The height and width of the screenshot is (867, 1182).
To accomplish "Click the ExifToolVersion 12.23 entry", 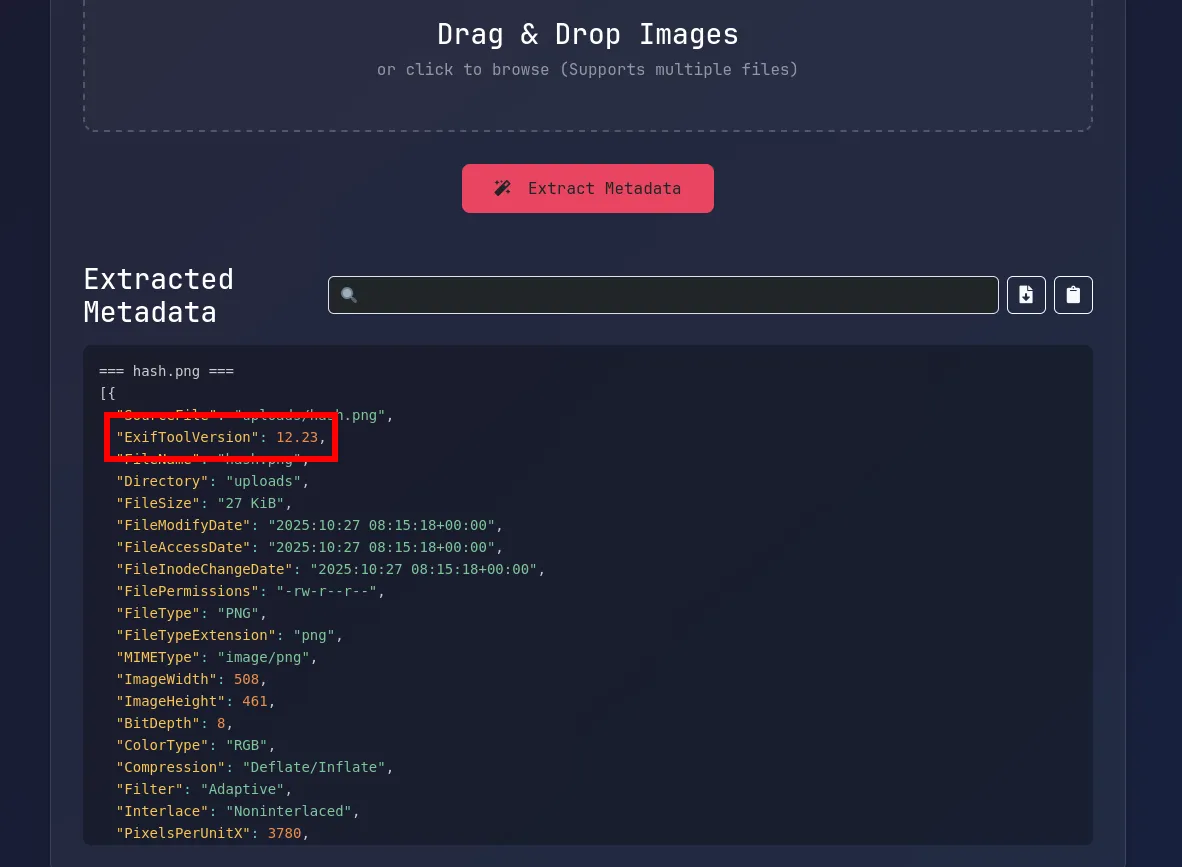I will (x=221, y=437).
